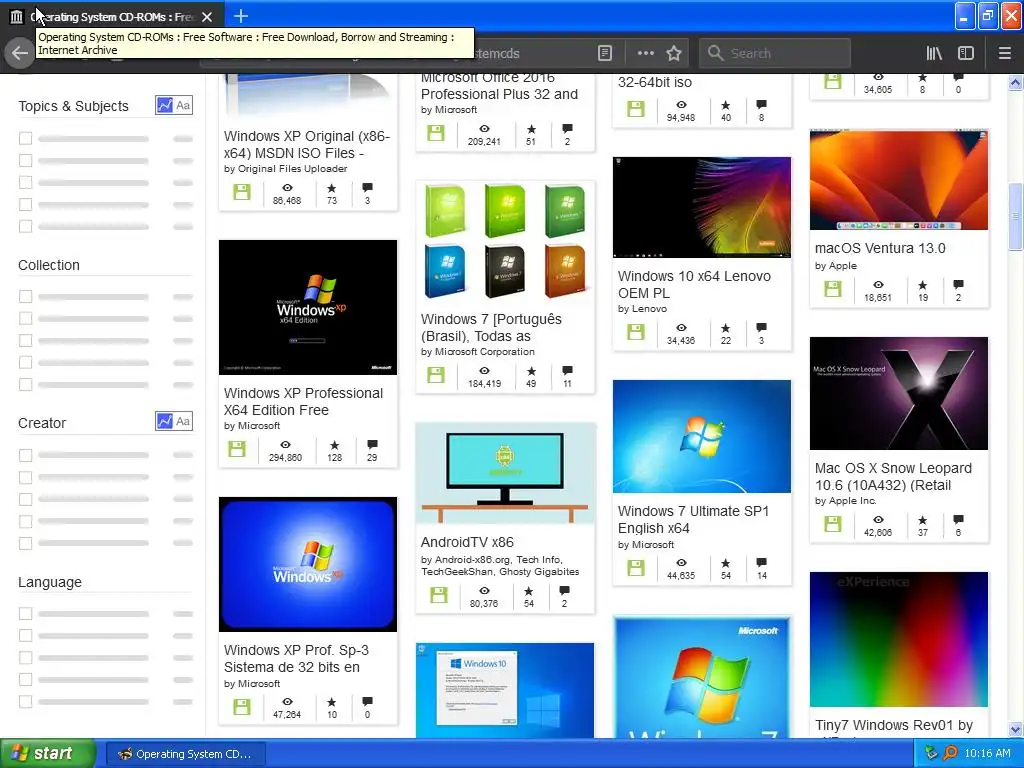Open Windows XP Professional X64 Edition Free
1024x768 pixels.
coord(303,401)
